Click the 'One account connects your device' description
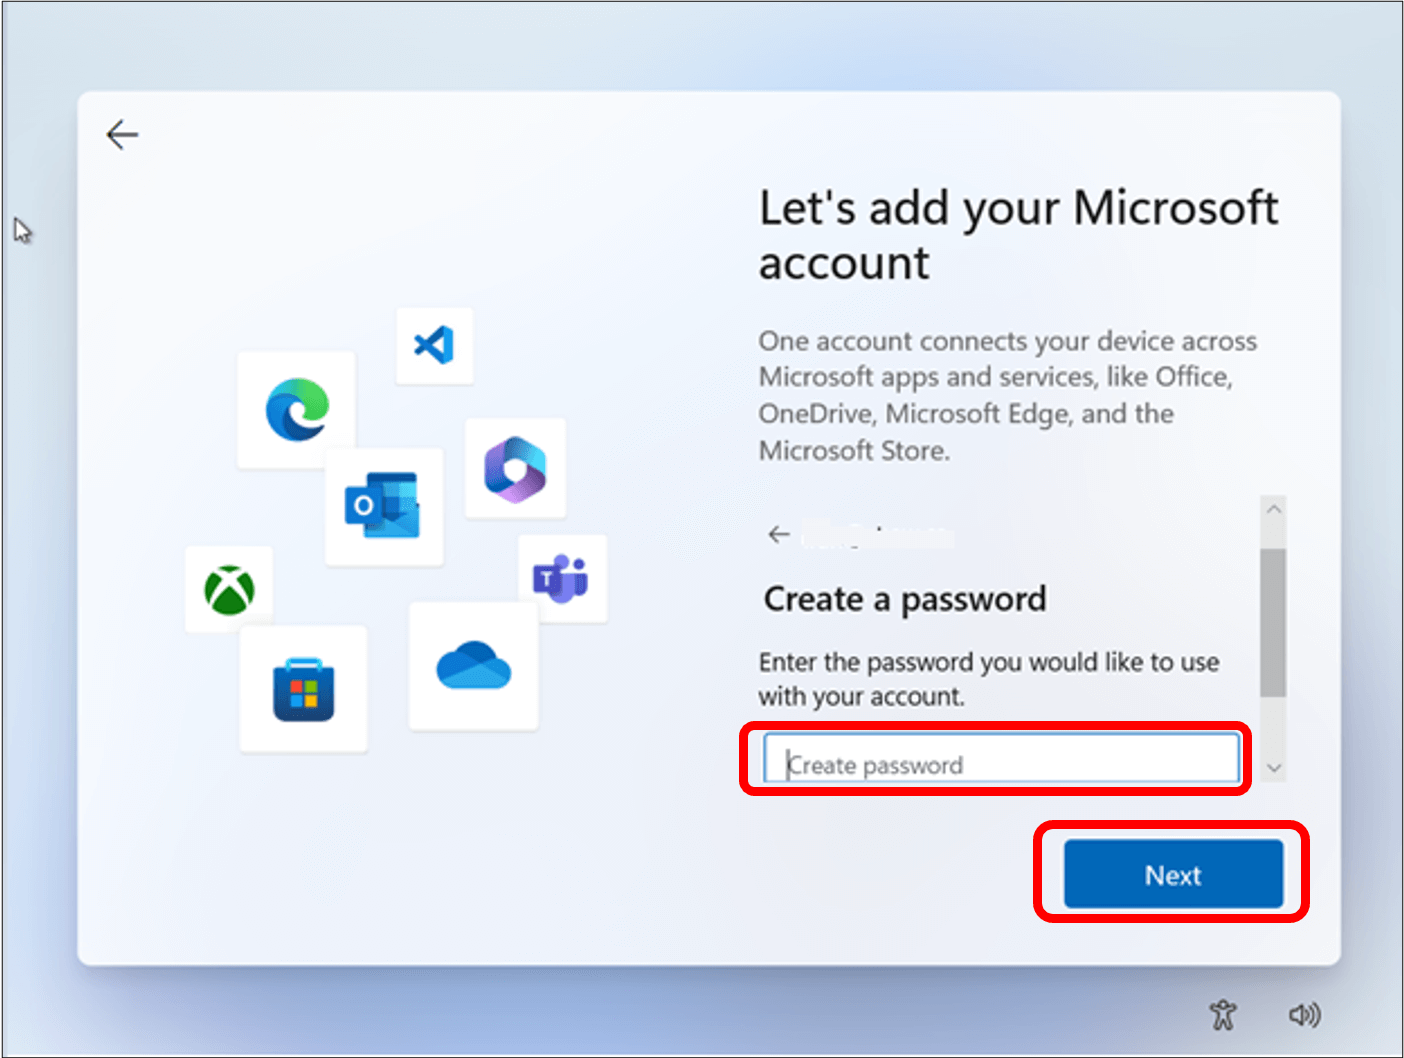Viewport: 1404px width, 1058px height. pos(1007,396)
